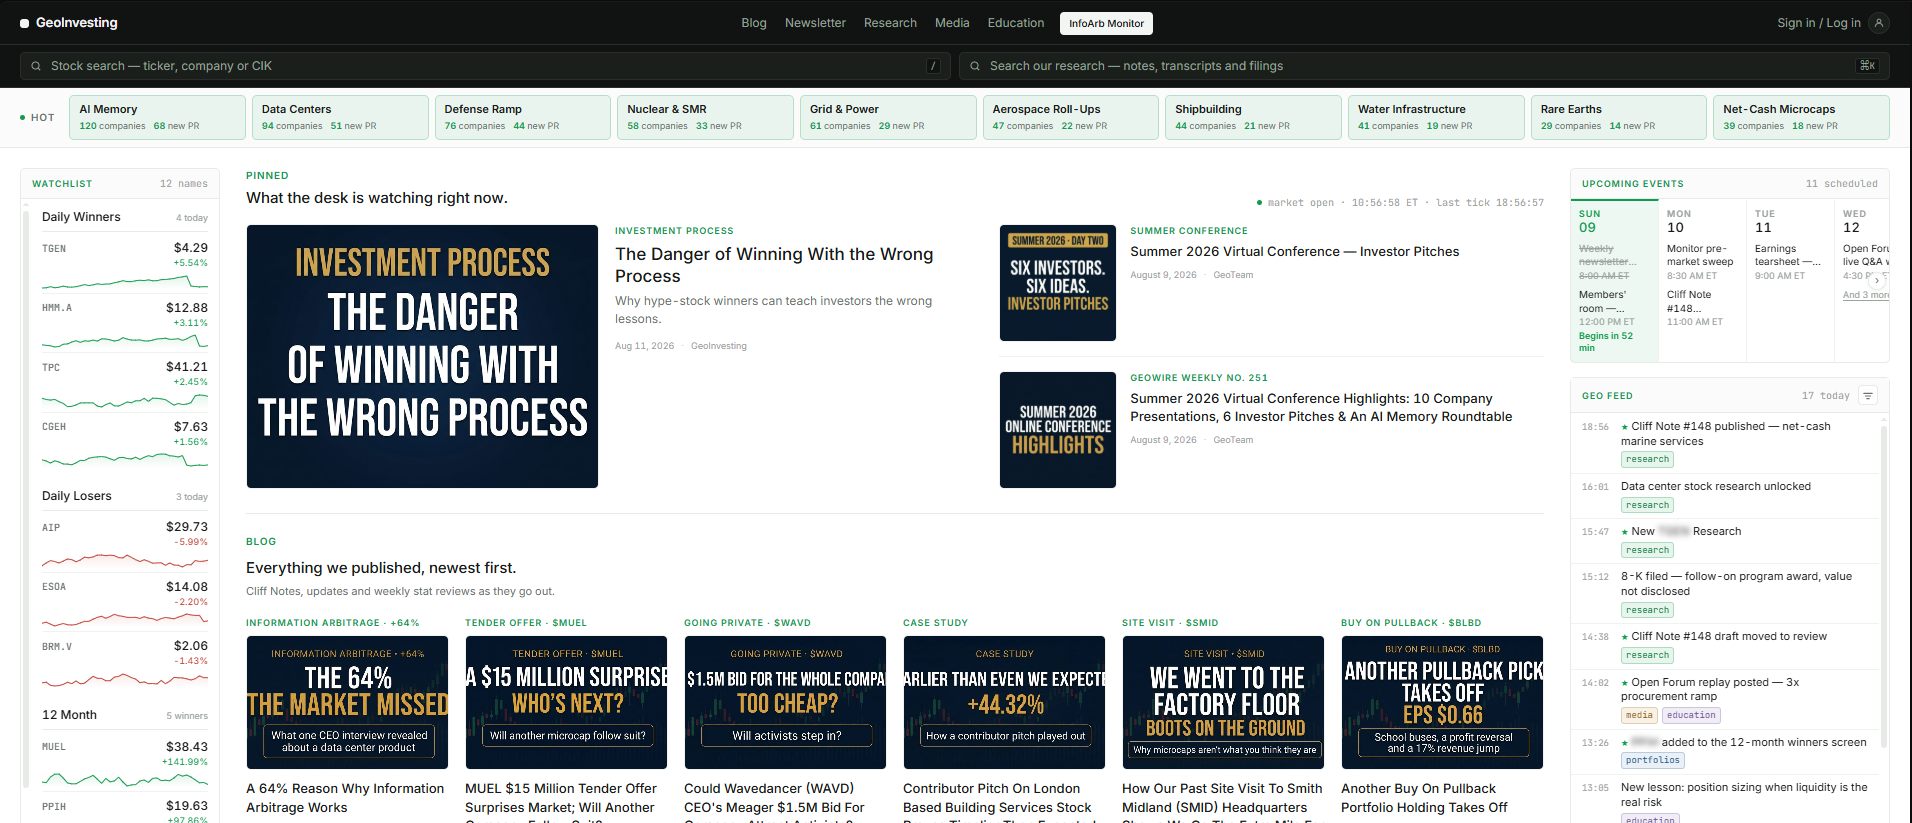Viewport: 1912px width, 823px height.
Task: Select the AI Memory hot theme
Action: 157,117
